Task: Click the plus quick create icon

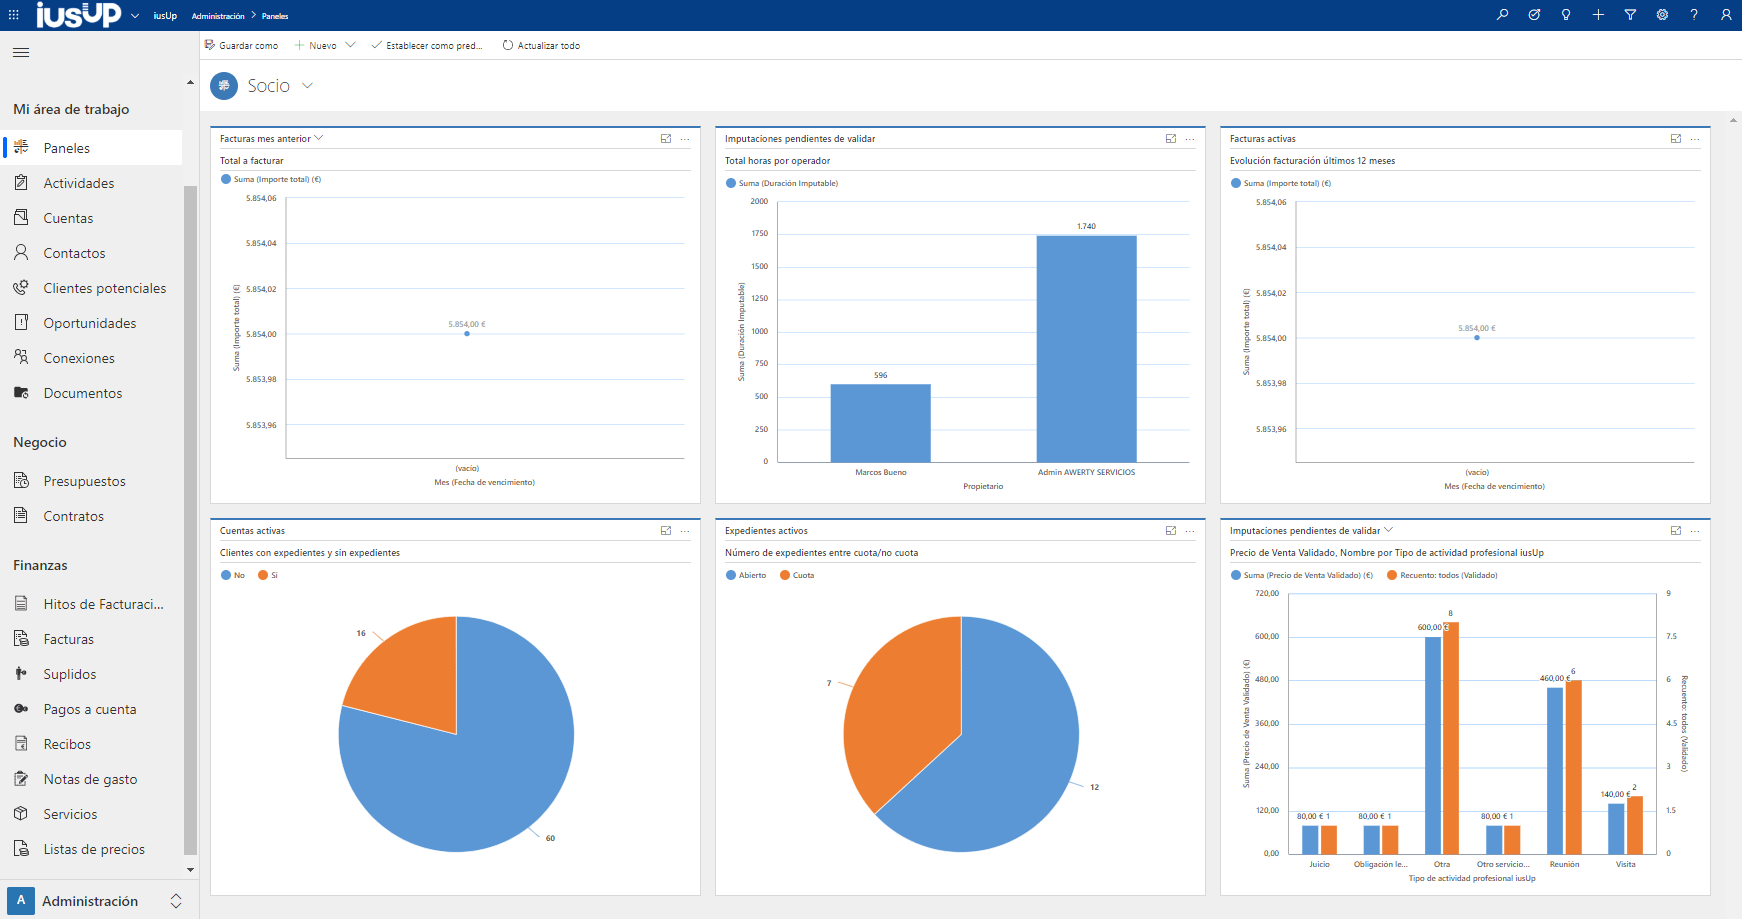Action: [1598, 15]
